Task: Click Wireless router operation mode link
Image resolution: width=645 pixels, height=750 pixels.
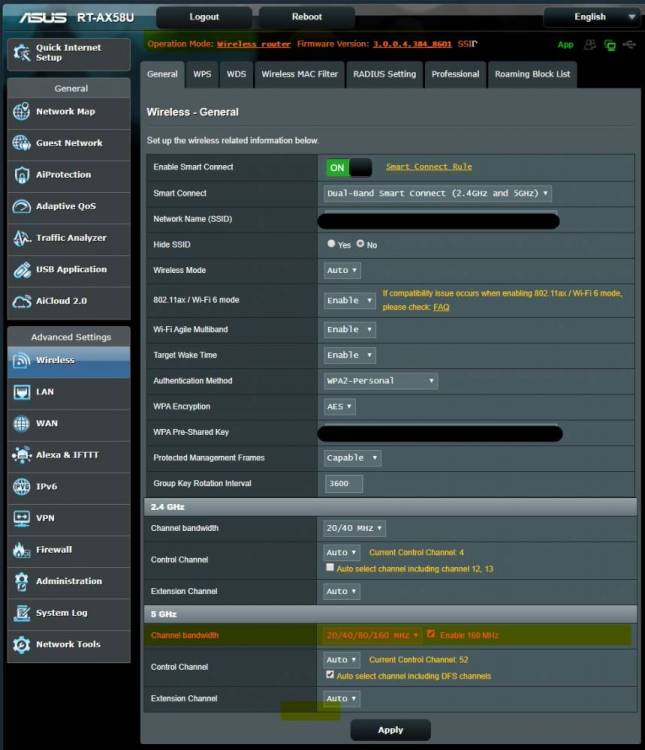Action: tap(254, 44)
